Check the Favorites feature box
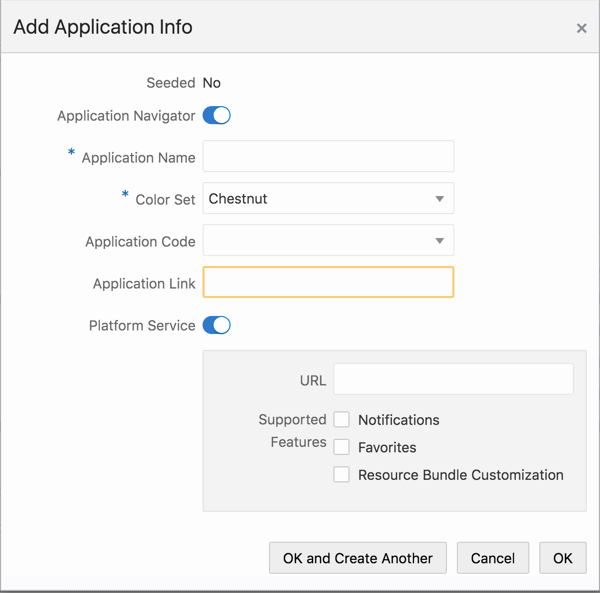The width and height of the screenshot is (600, 593). point(342,447)
